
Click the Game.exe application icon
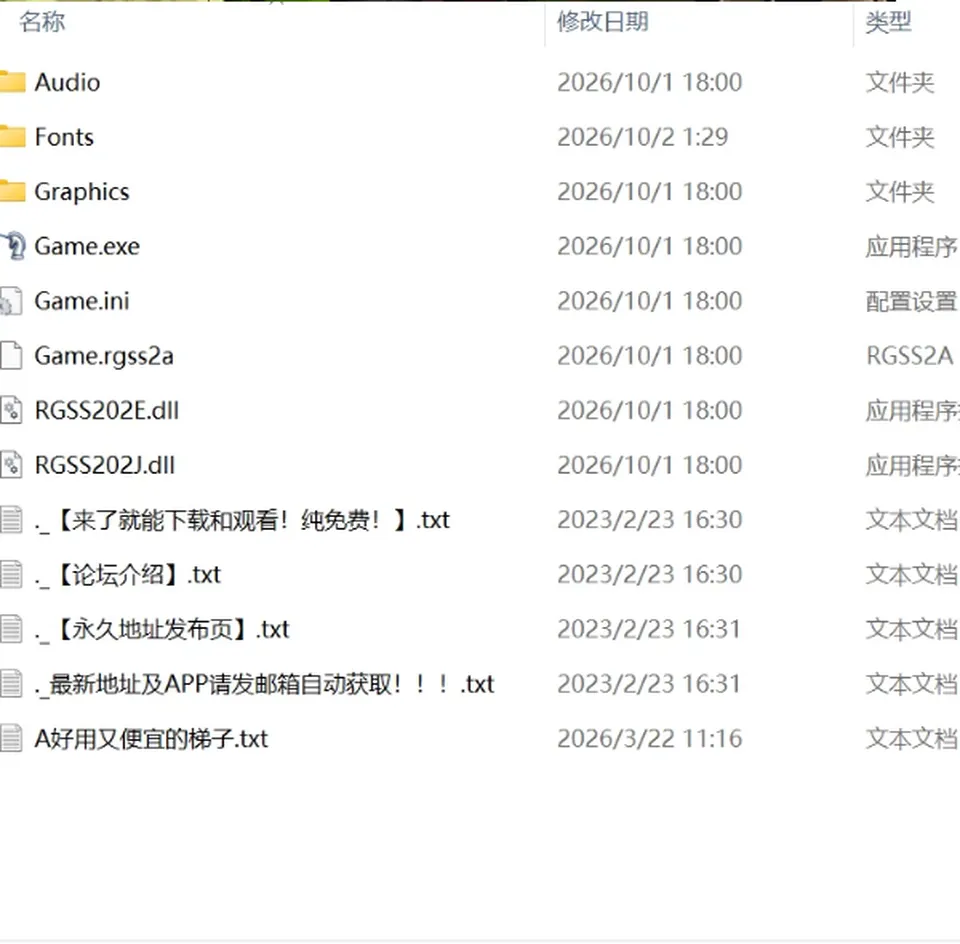tap(12, 246)
